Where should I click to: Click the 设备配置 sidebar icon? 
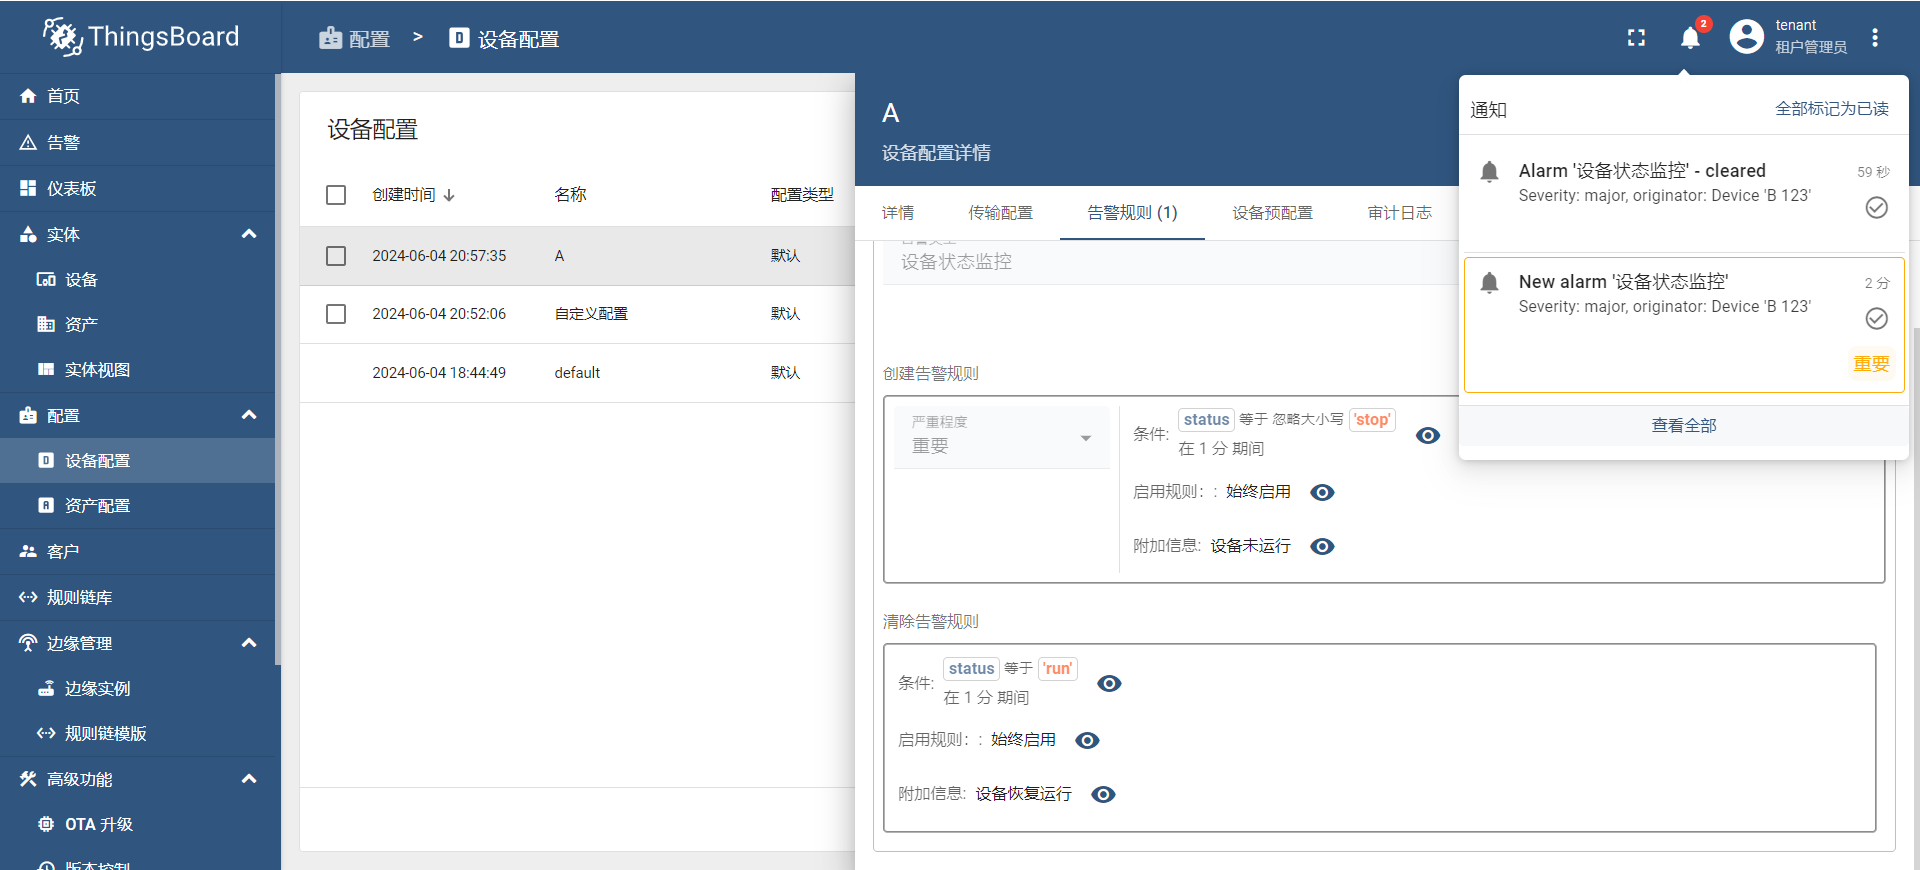46,460
